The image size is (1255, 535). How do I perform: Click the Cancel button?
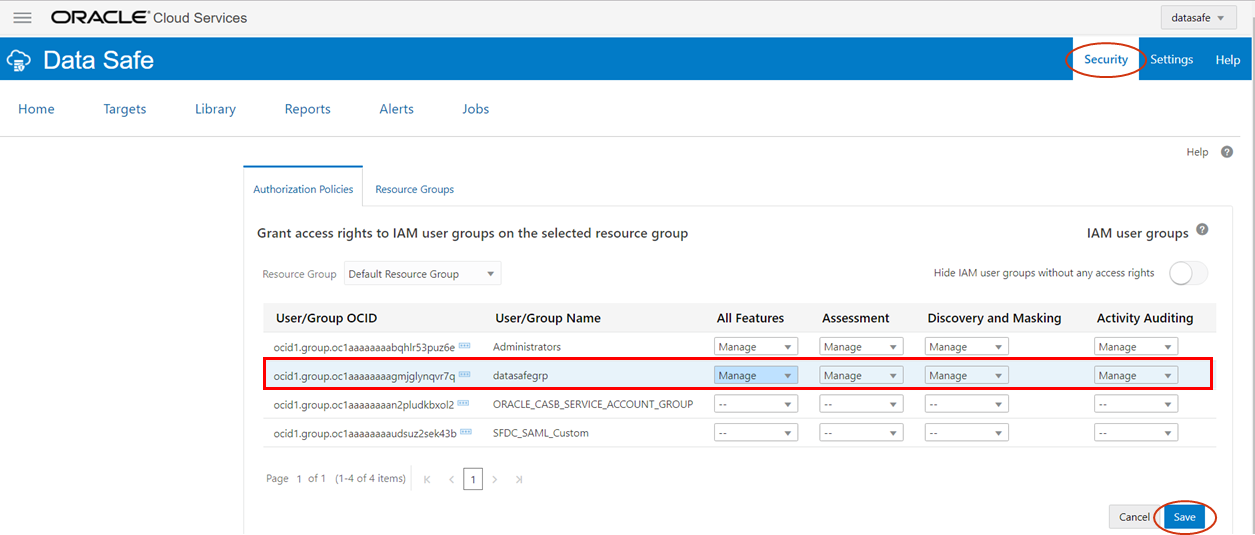[x=1134, y=517]
